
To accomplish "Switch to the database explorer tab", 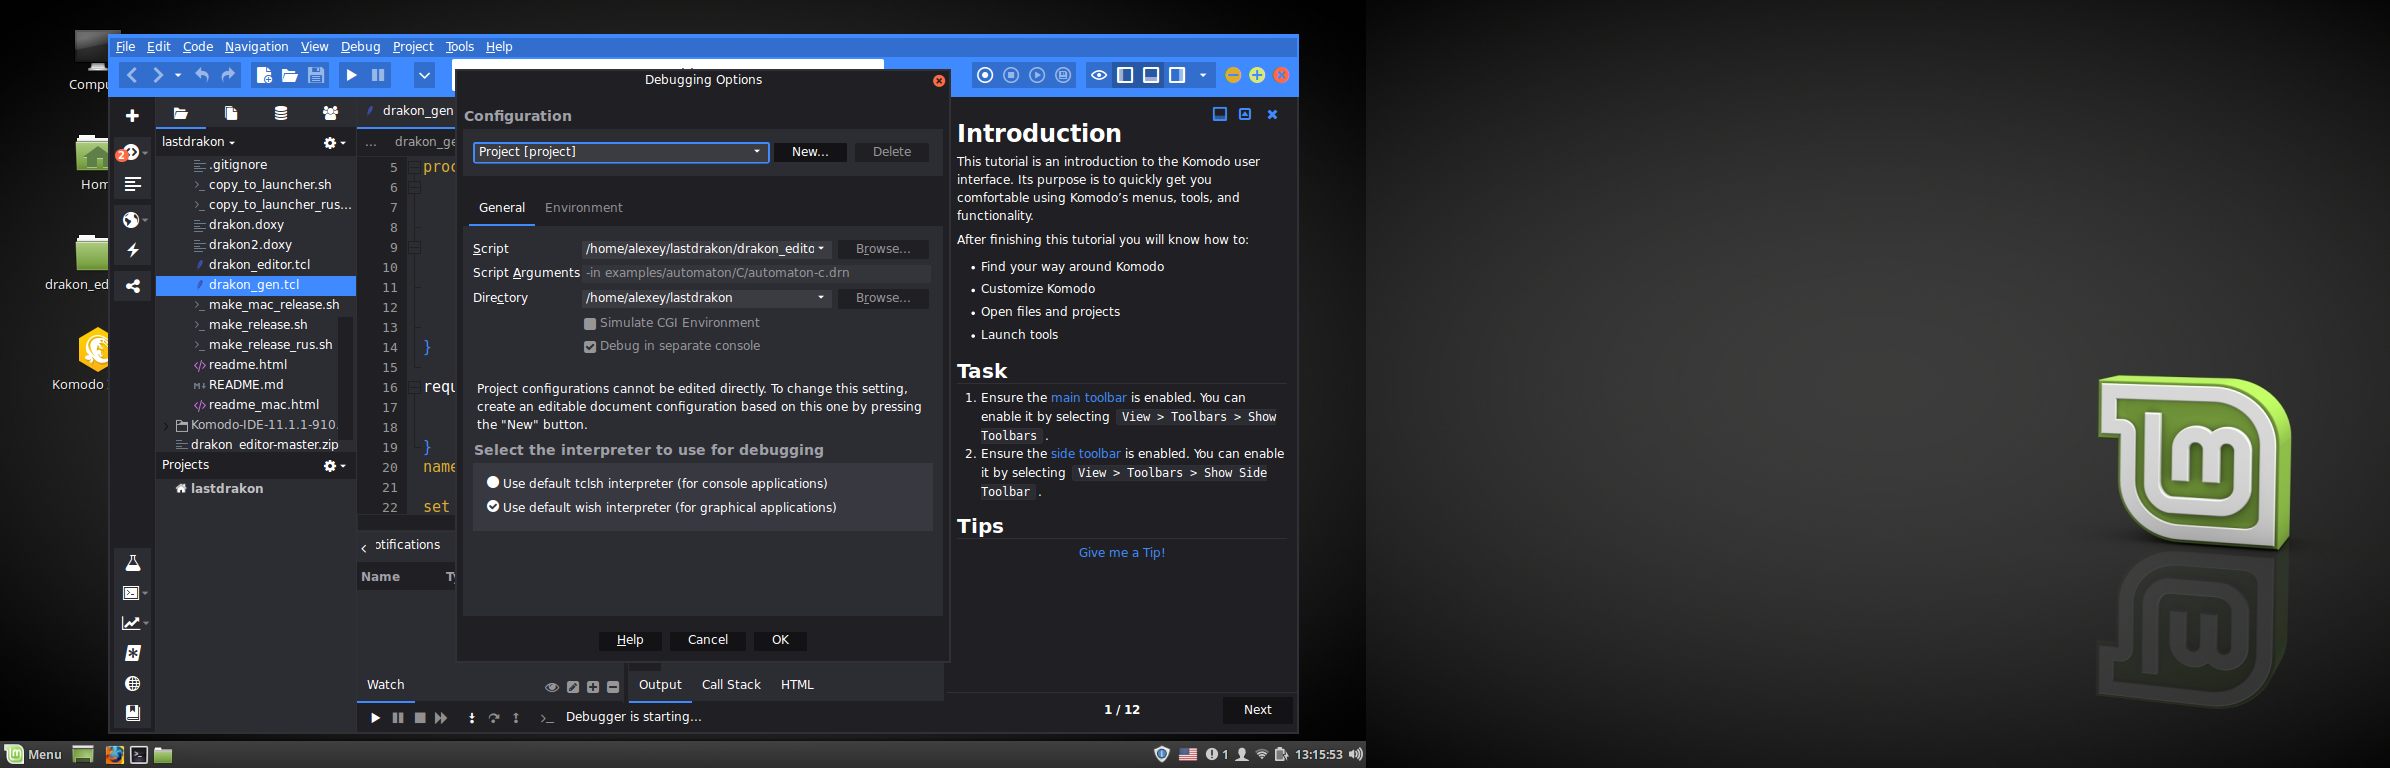I will click(x=281, y=113).
